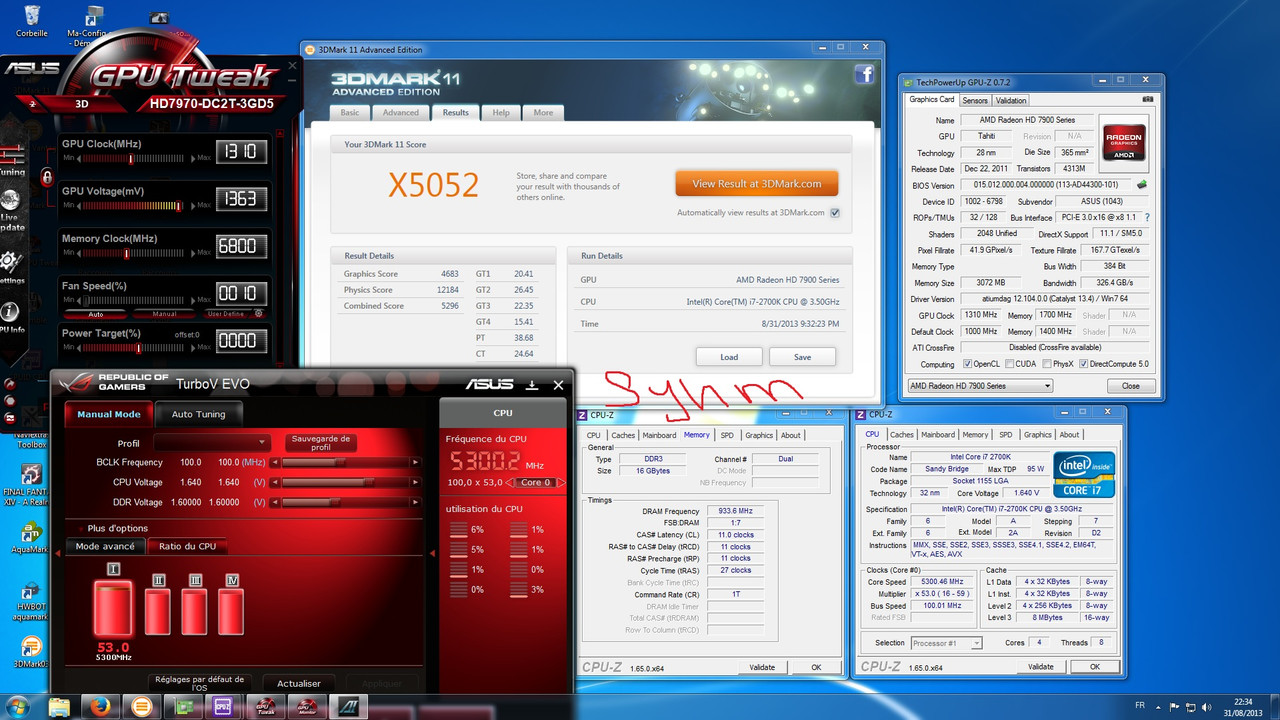Open GPU Info in GPU Tweak sidebar
This screenshot has height=720, width=1280.
tap(11, 316)
